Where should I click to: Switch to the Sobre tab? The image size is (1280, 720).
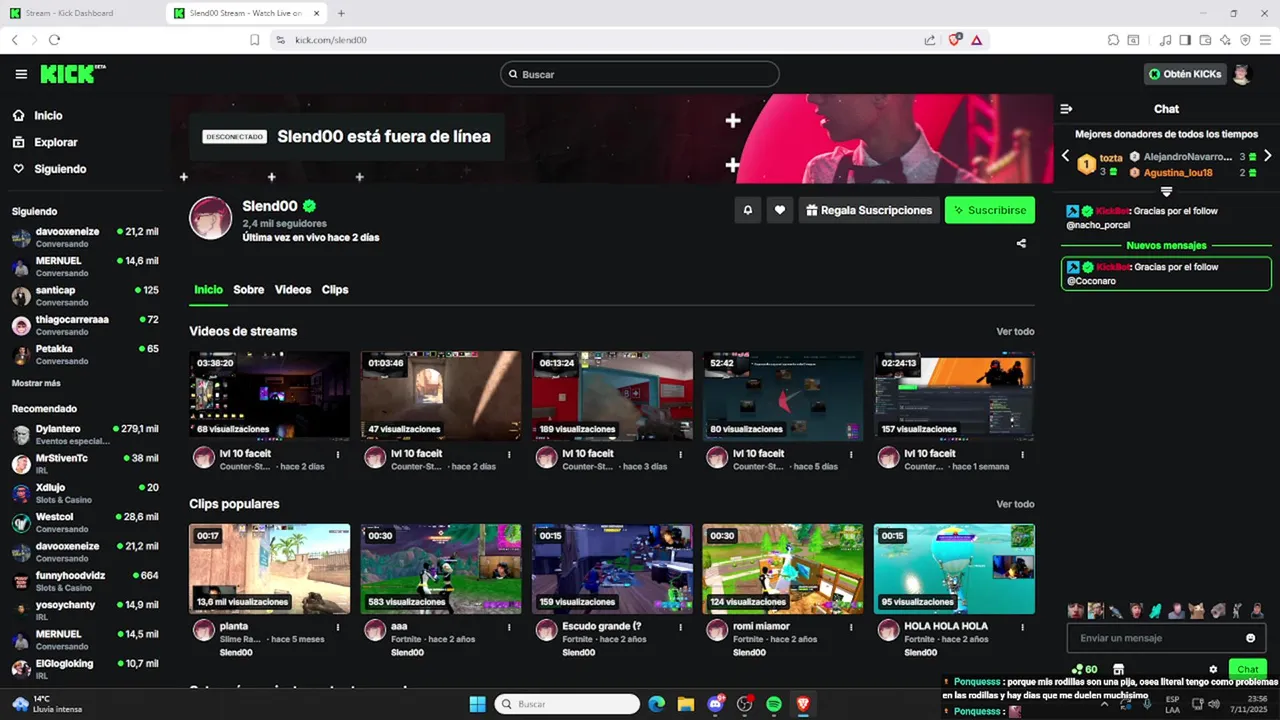249,290
